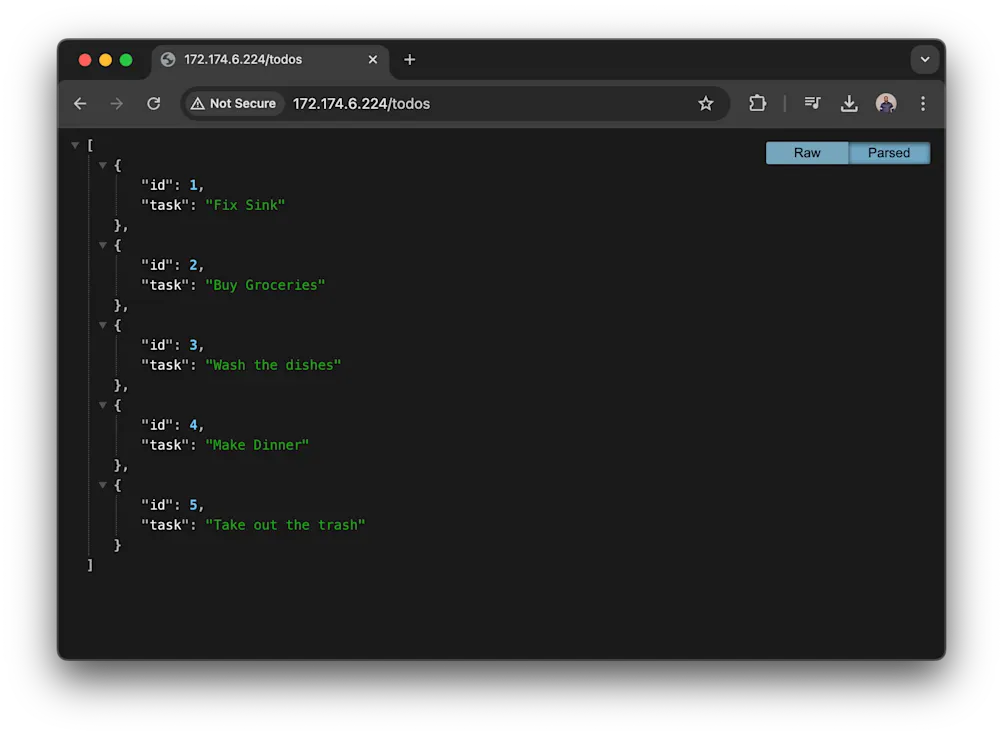Click the profile avatar icon

[x=886, y=103]
